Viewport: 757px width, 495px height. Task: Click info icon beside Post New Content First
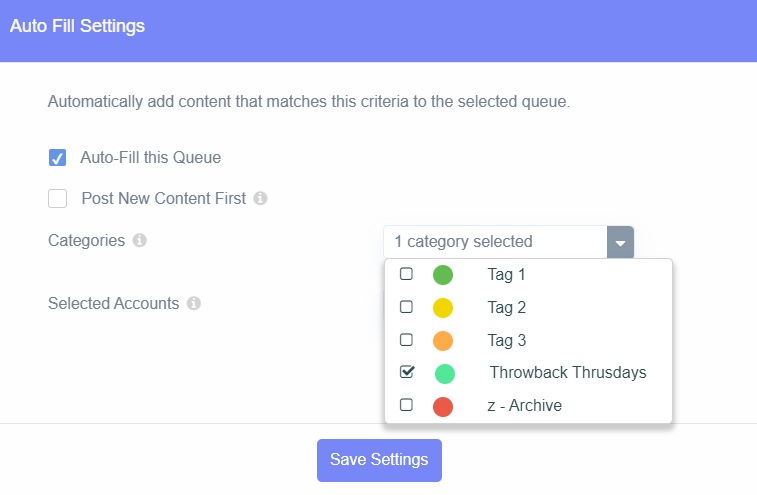260,198
